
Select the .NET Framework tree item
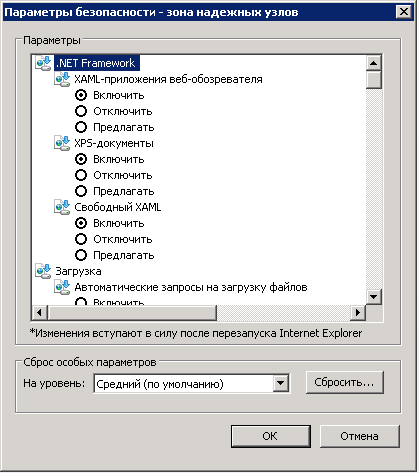click(97, 63)
